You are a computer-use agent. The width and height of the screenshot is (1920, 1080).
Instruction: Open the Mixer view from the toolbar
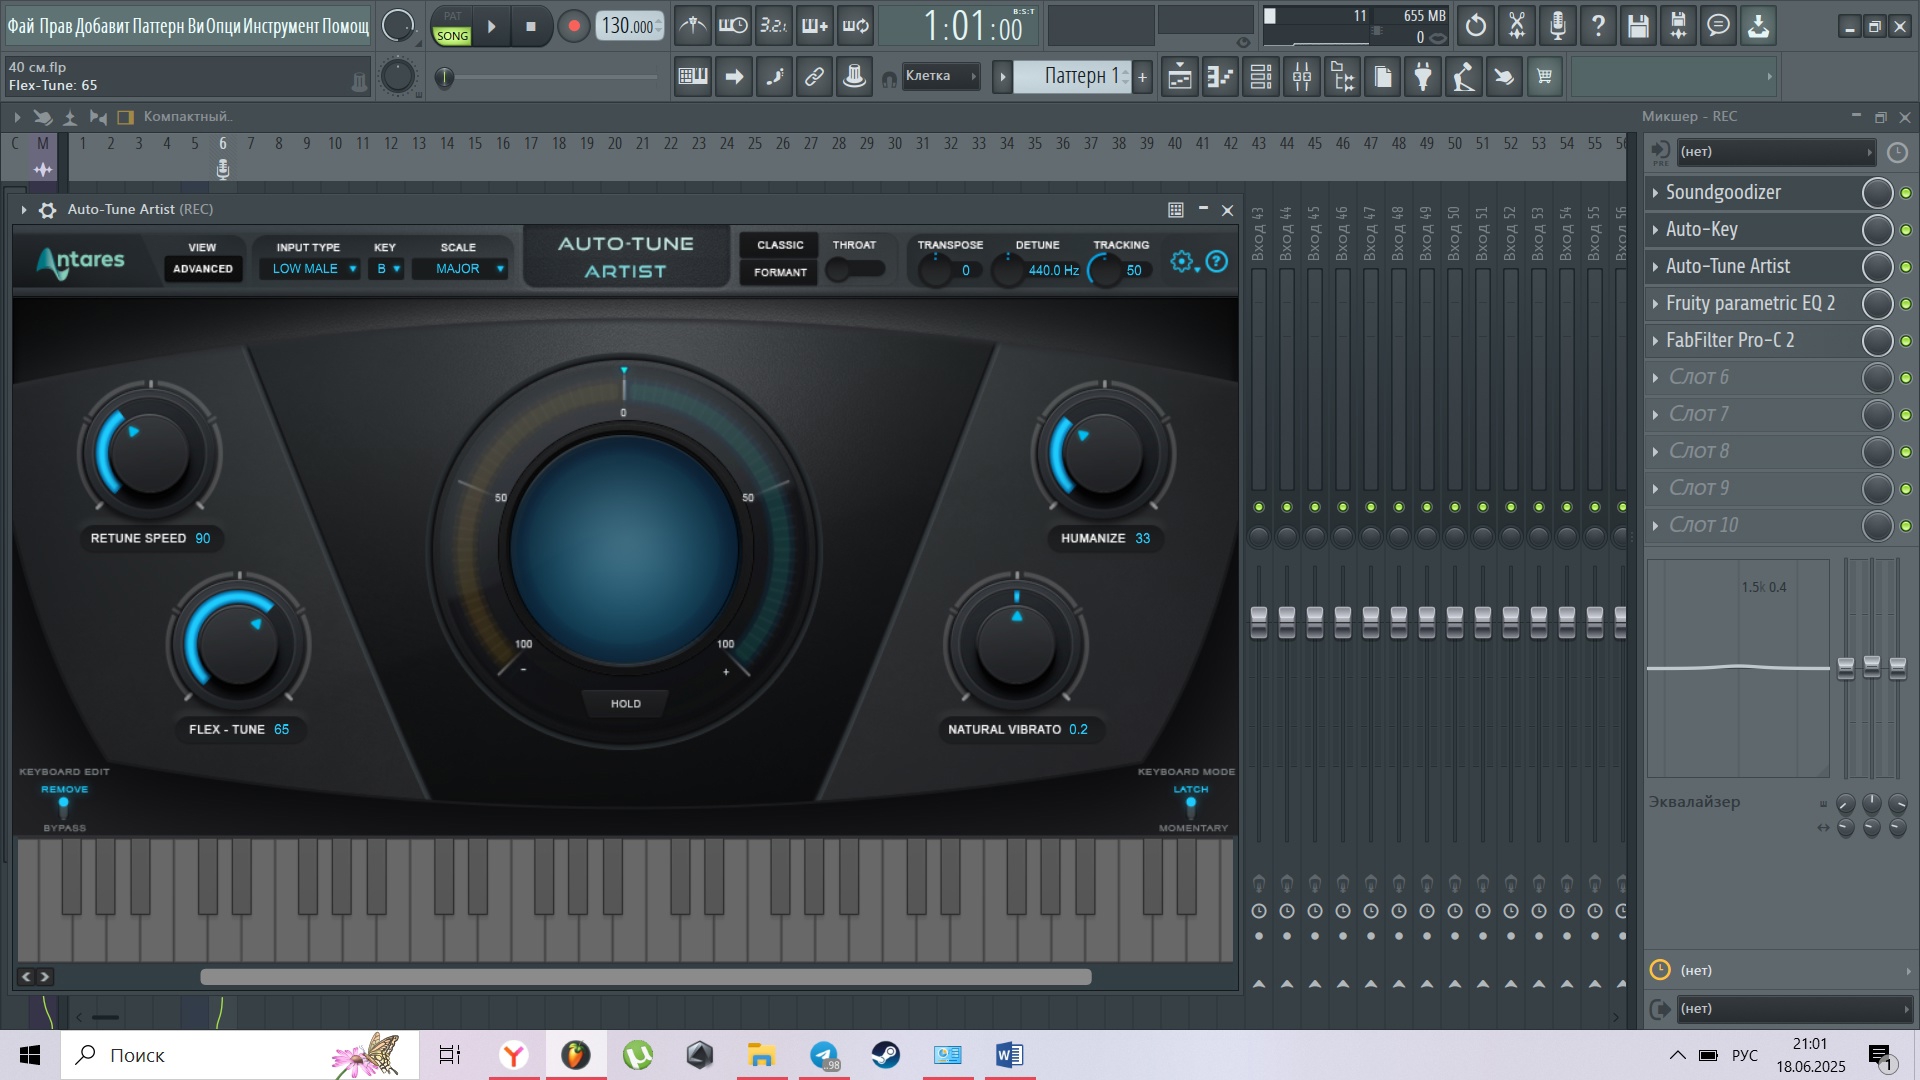coord(1302,77)
